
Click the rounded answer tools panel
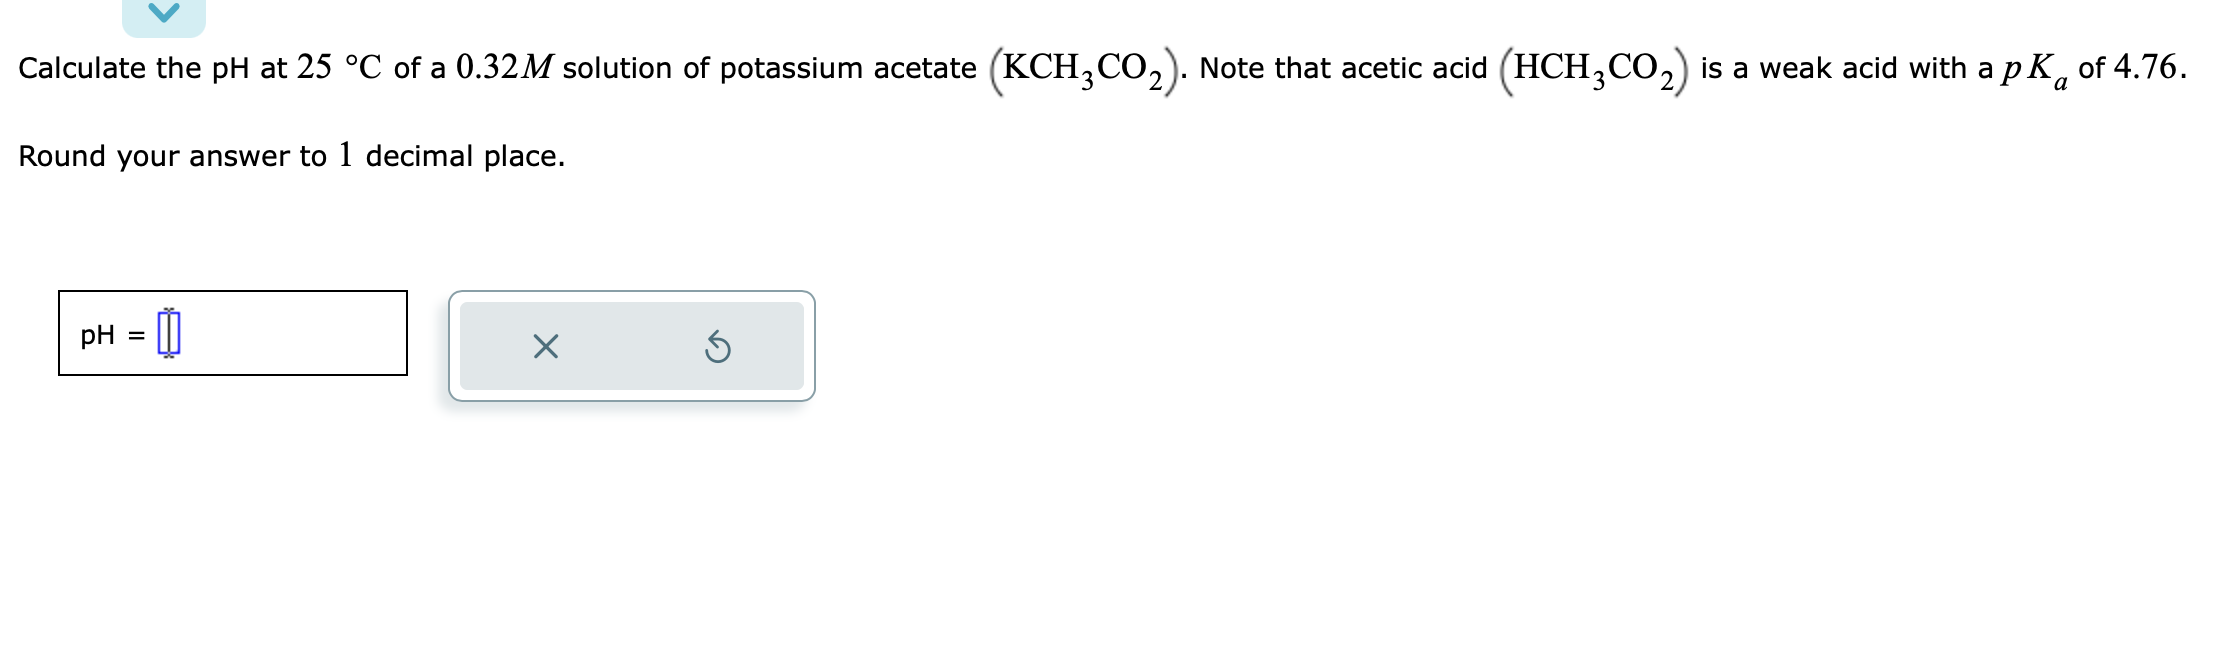click(x=631, y=345)
